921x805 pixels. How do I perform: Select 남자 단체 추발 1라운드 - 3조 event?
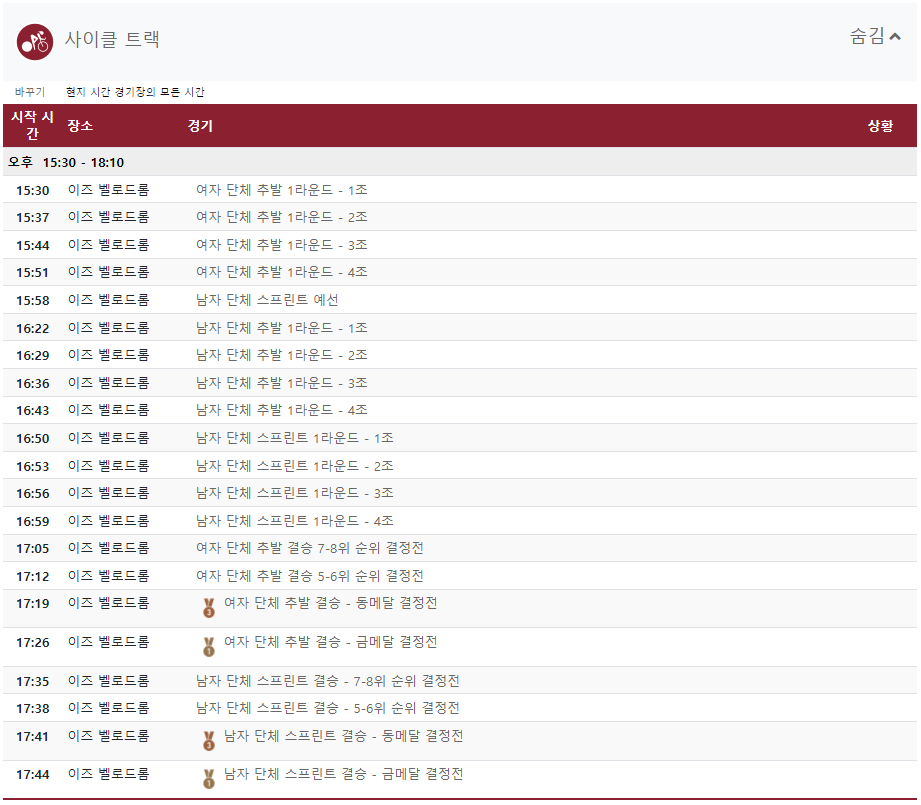tap(281, 382)
